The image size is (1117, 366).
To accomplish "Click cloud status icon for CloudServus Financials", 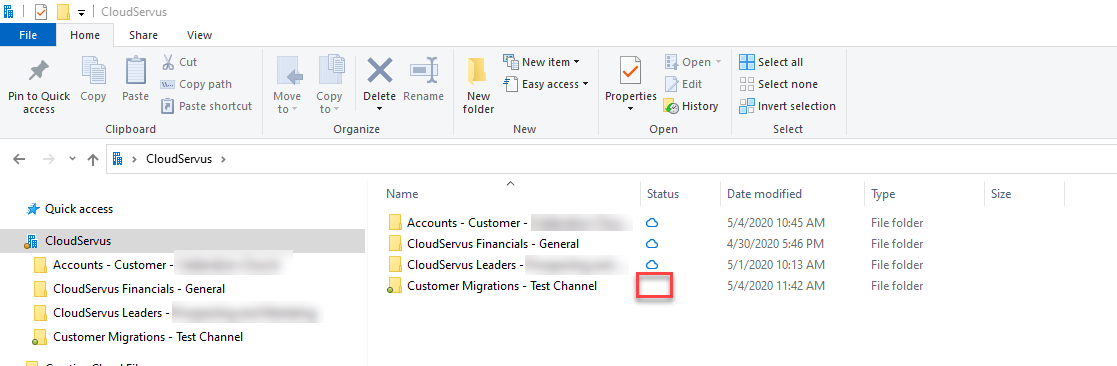I will pos(651,244).
